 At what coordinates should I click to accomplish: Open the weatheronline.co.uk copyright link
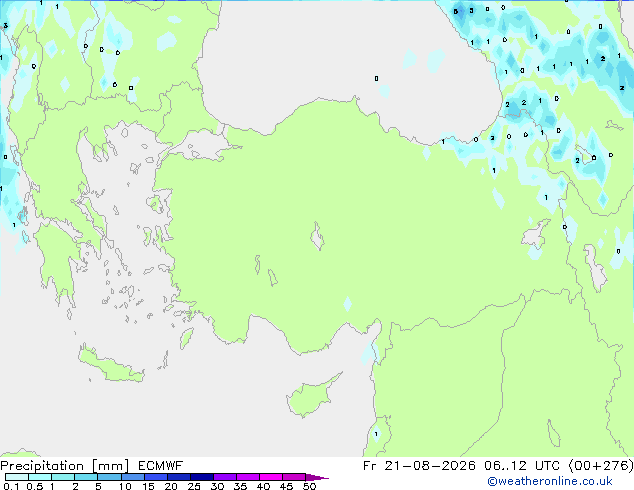coord(550,481)
